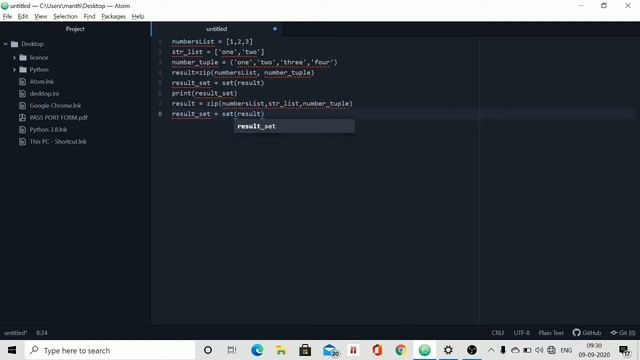Image resolution: width=640 pixels, height=360 pixels.
Task: Select the untitled editor tab
Action: [x=216, y=29]
